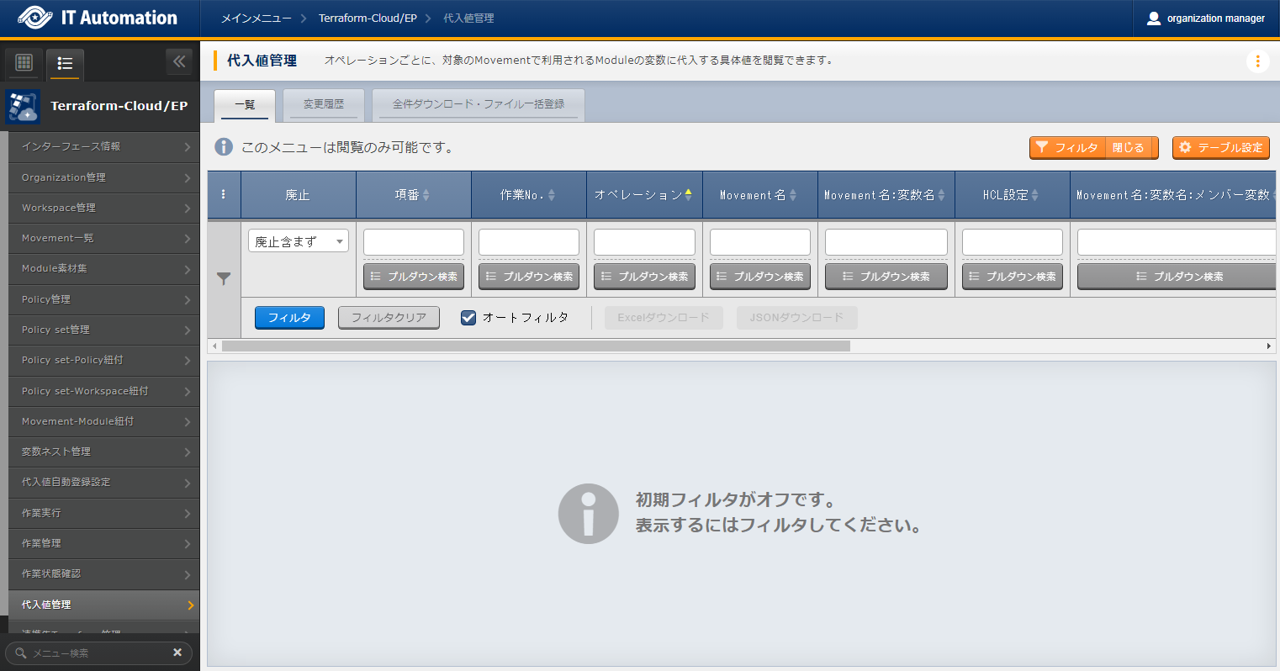Select the list view sidebar icon
This screenshot has height=671, width=1280.
pos(65,63)
